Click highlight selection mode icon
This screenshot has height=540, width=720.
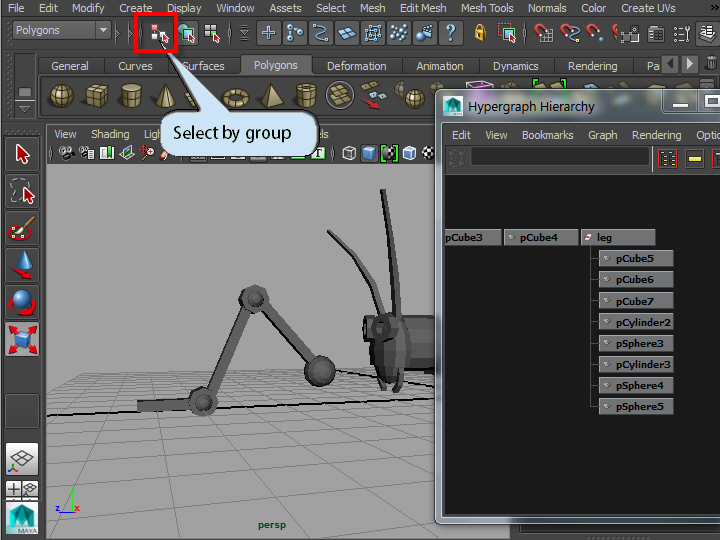507,33
